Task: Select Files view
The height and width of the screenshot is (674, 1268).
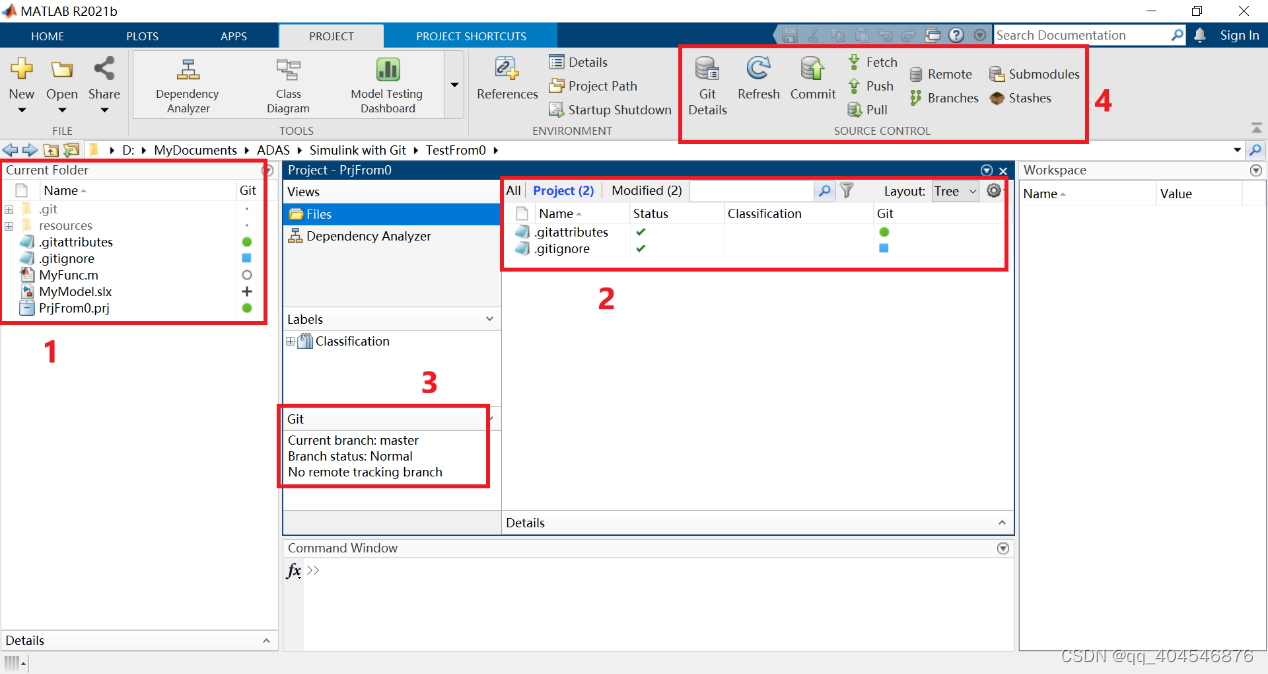Action: tap(391, 214)
